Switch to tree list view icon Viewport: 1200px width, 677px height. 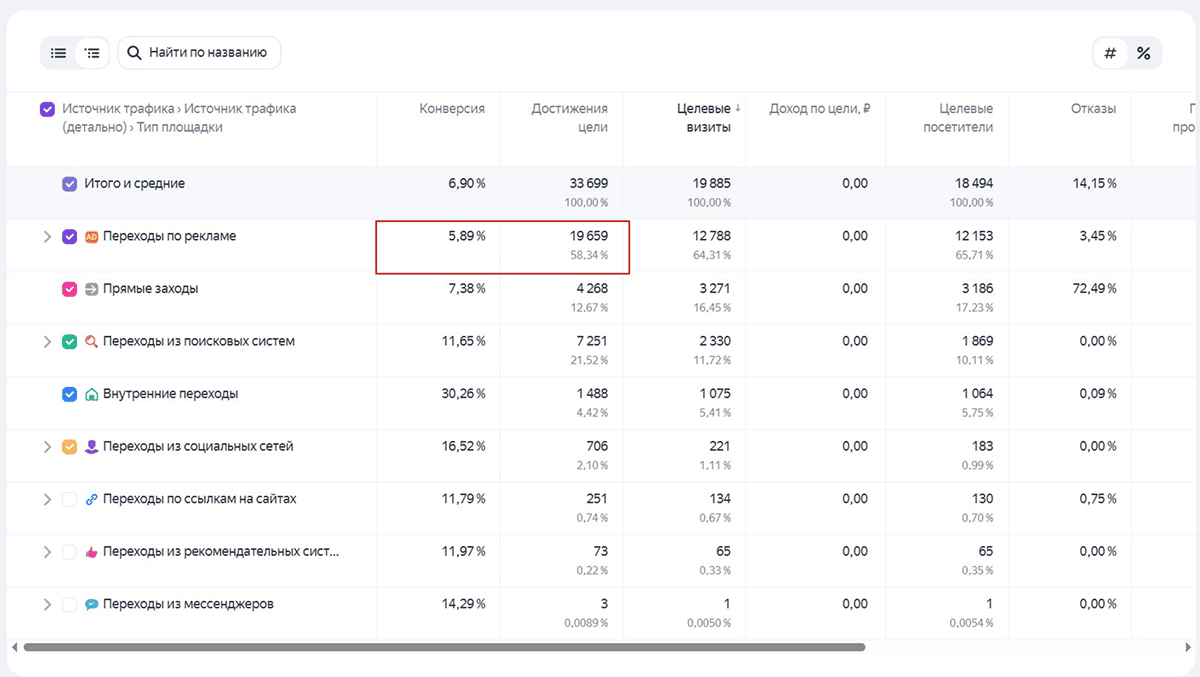click(93, 53)
